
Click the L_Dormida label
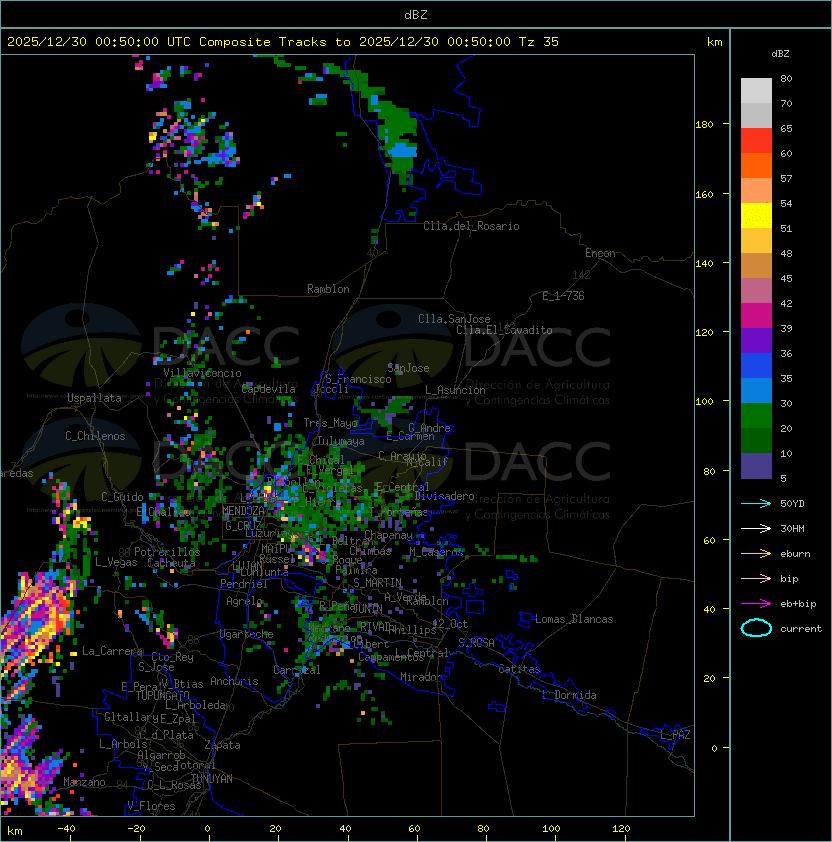click(569, 695)
